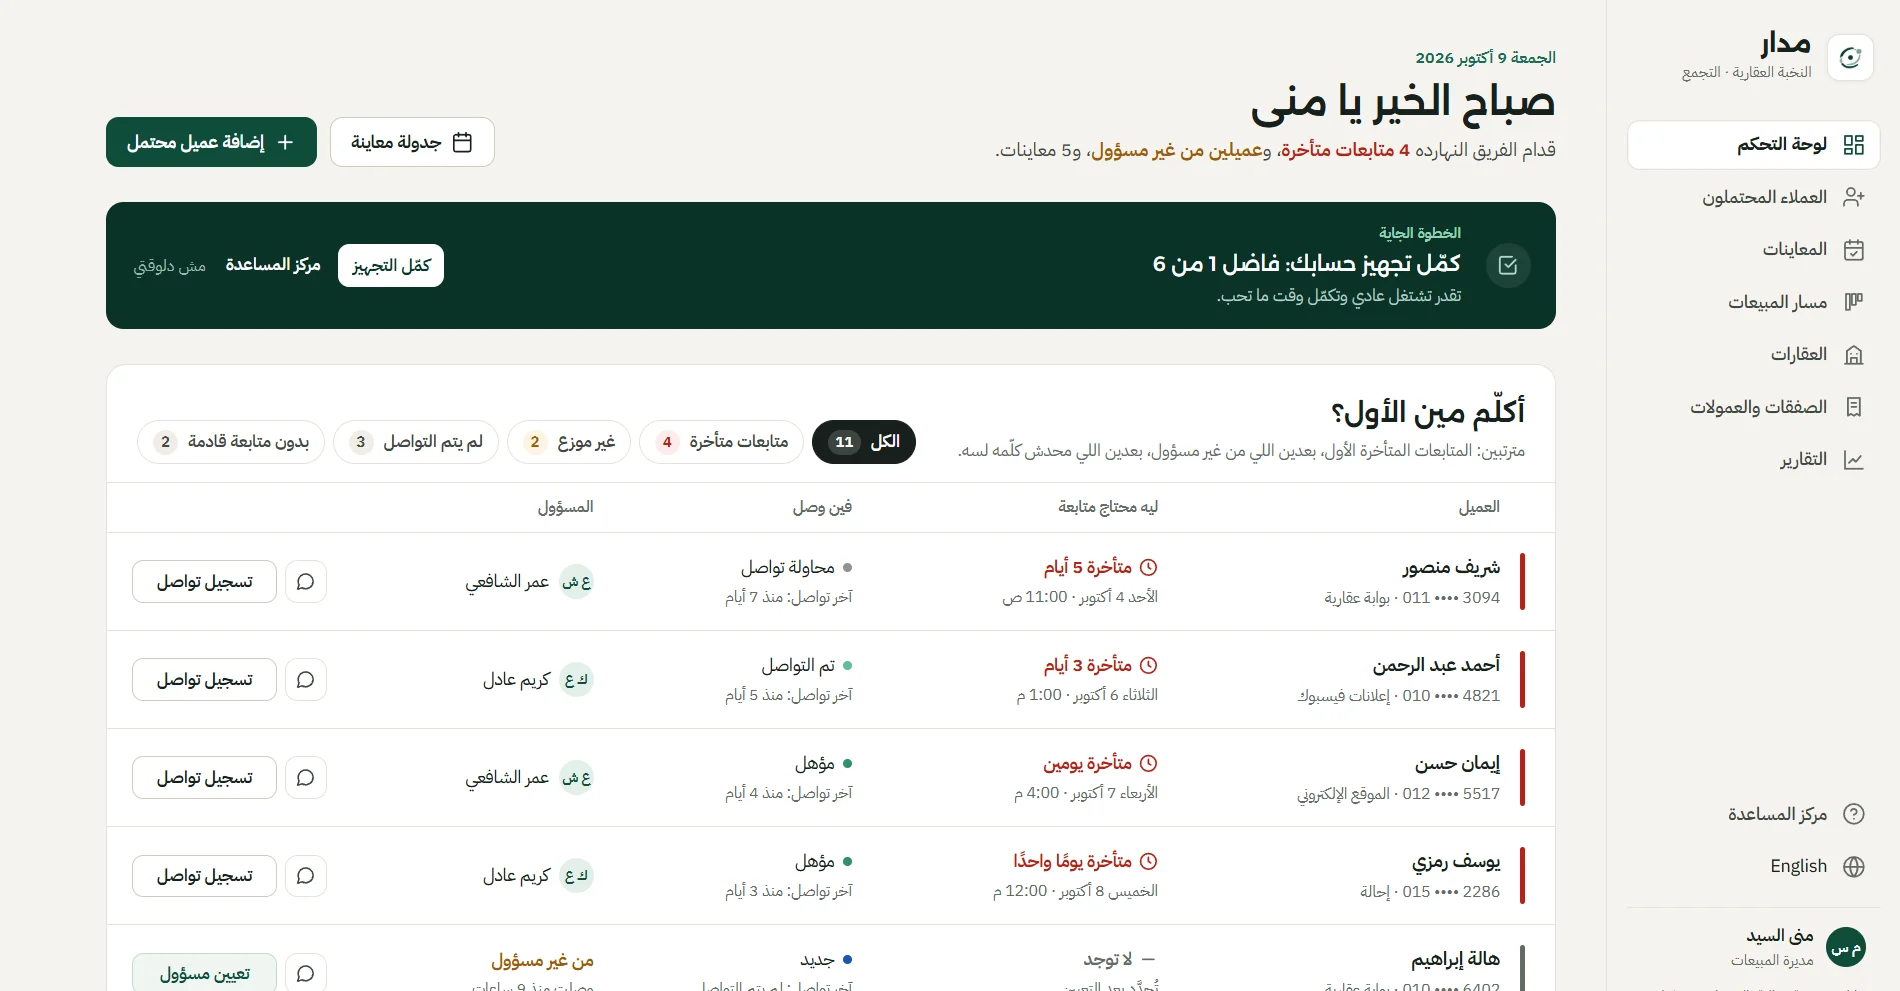Open client name شريف منصور
The width and height of the screenshot is (1900, 991).
tap(1451, 568)
